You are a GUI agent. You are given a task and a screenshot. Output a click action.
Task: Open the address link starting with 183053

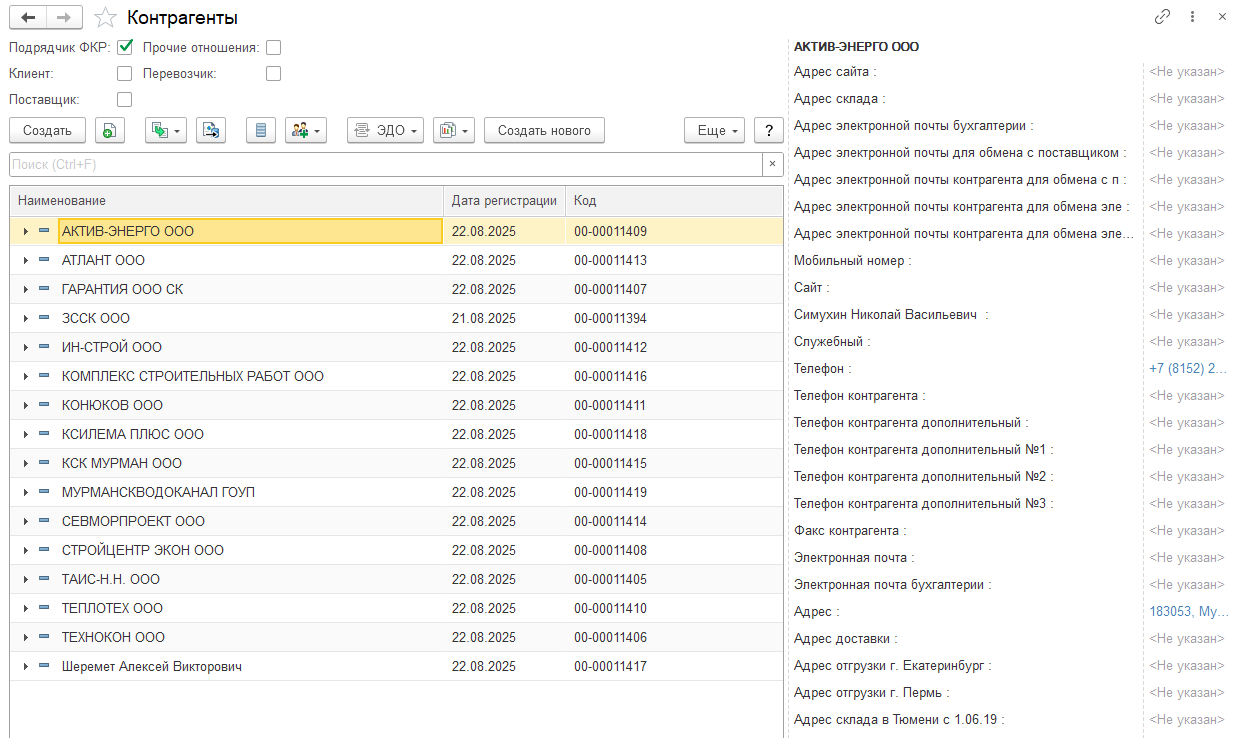1188,611
